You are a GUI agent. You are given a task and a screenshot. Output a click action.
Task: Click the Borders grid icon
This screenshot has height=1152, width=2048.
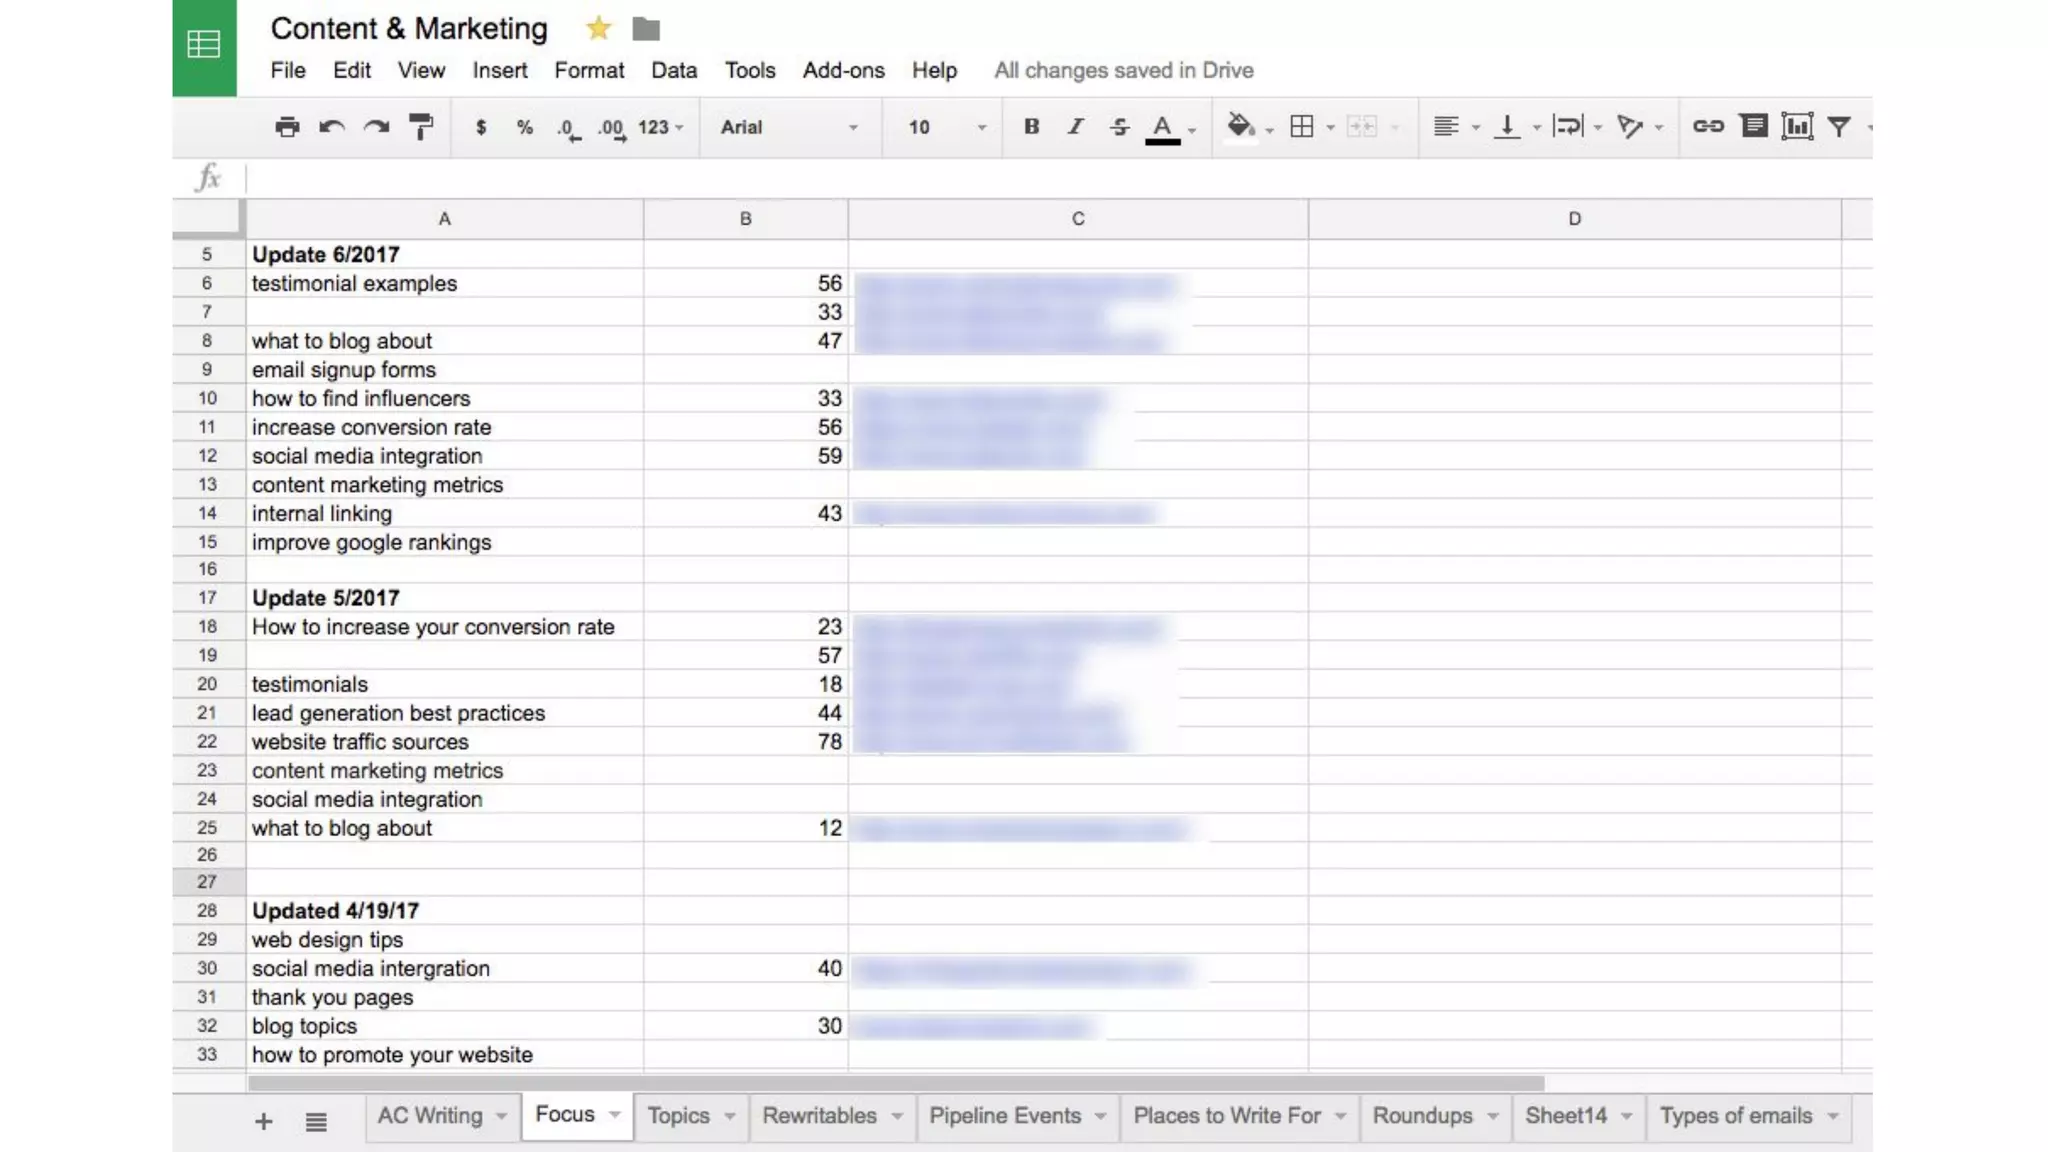click(x=1301, y=126)
